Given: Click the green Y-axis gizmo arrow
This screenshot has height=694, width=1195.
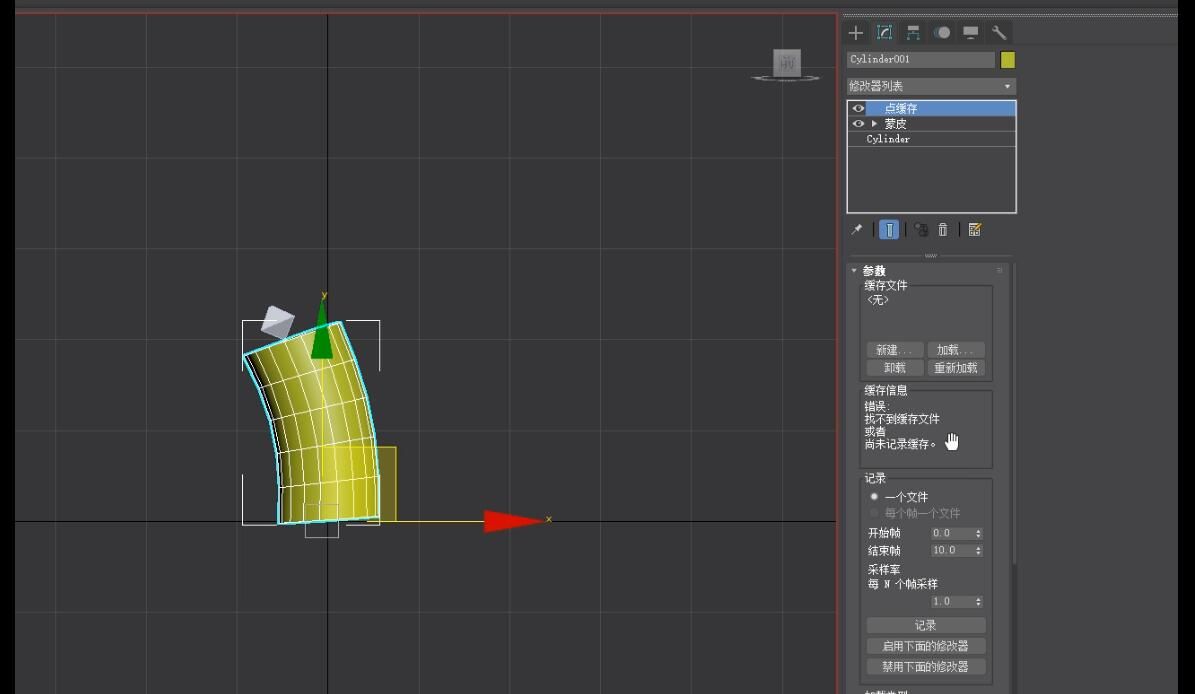Looking at the screenshot, I should coord(322,329).
